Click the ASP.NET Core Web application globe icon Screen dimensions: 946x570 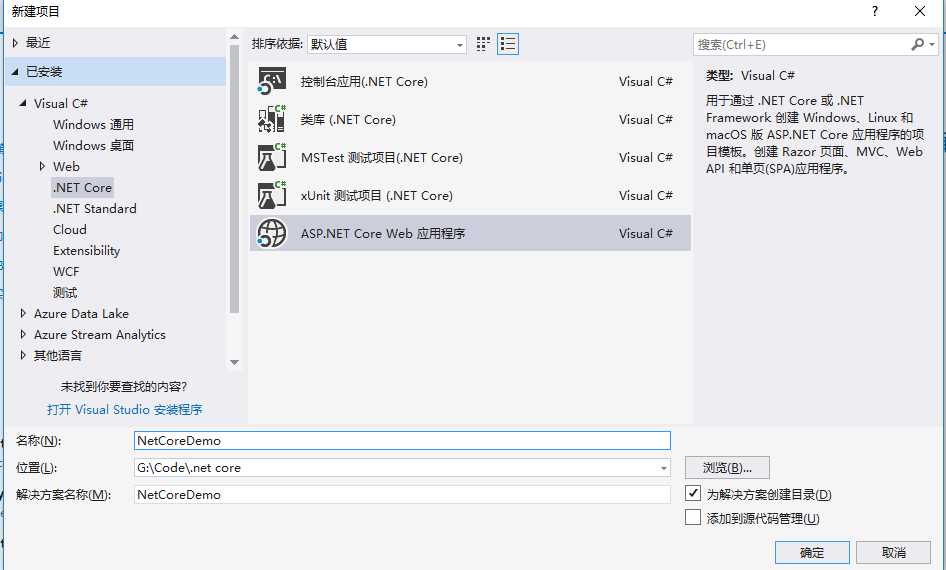pos(271,233)
